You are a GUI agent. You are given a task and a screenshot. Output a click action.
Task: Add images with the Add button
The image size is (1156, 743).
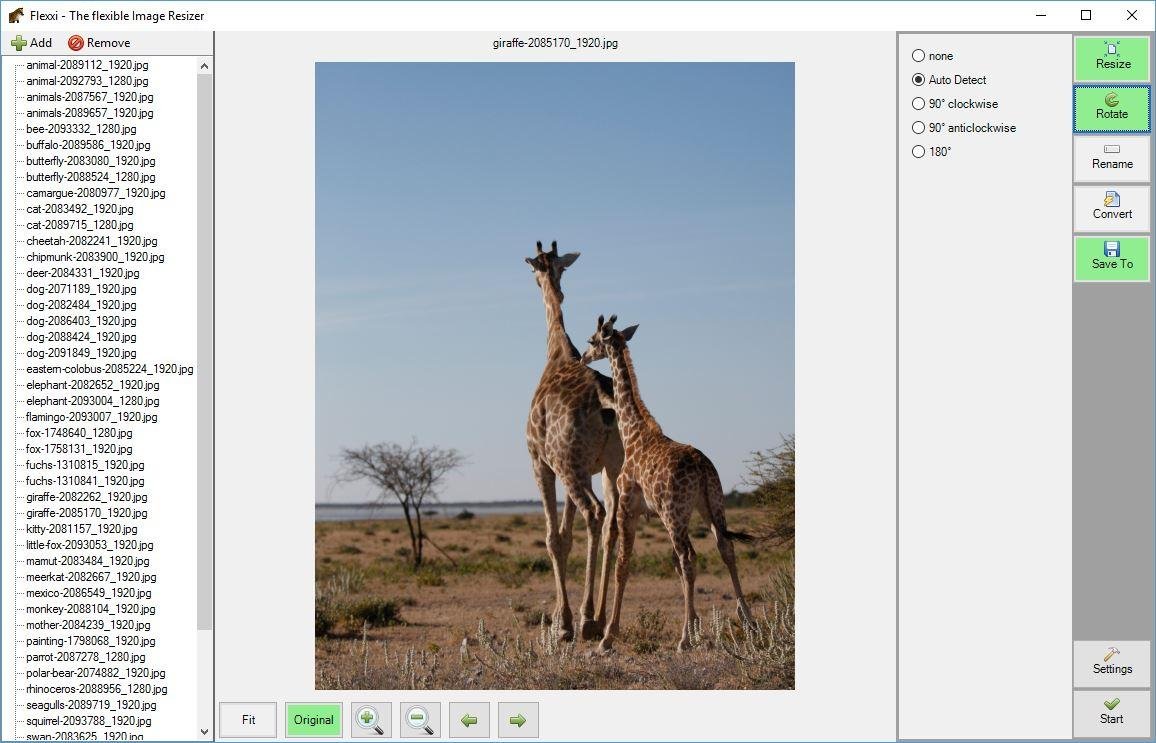(x=32, y=43)
